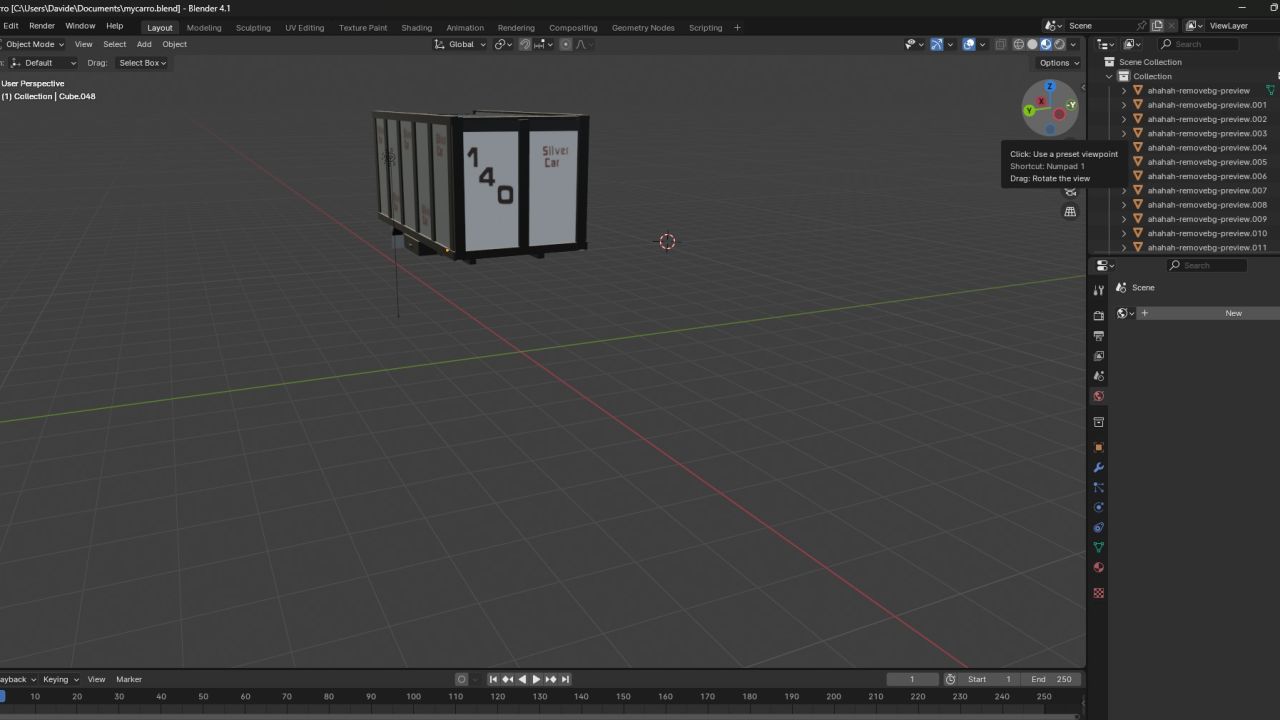Open the Modifiers wrench tab

(1098, 467)
